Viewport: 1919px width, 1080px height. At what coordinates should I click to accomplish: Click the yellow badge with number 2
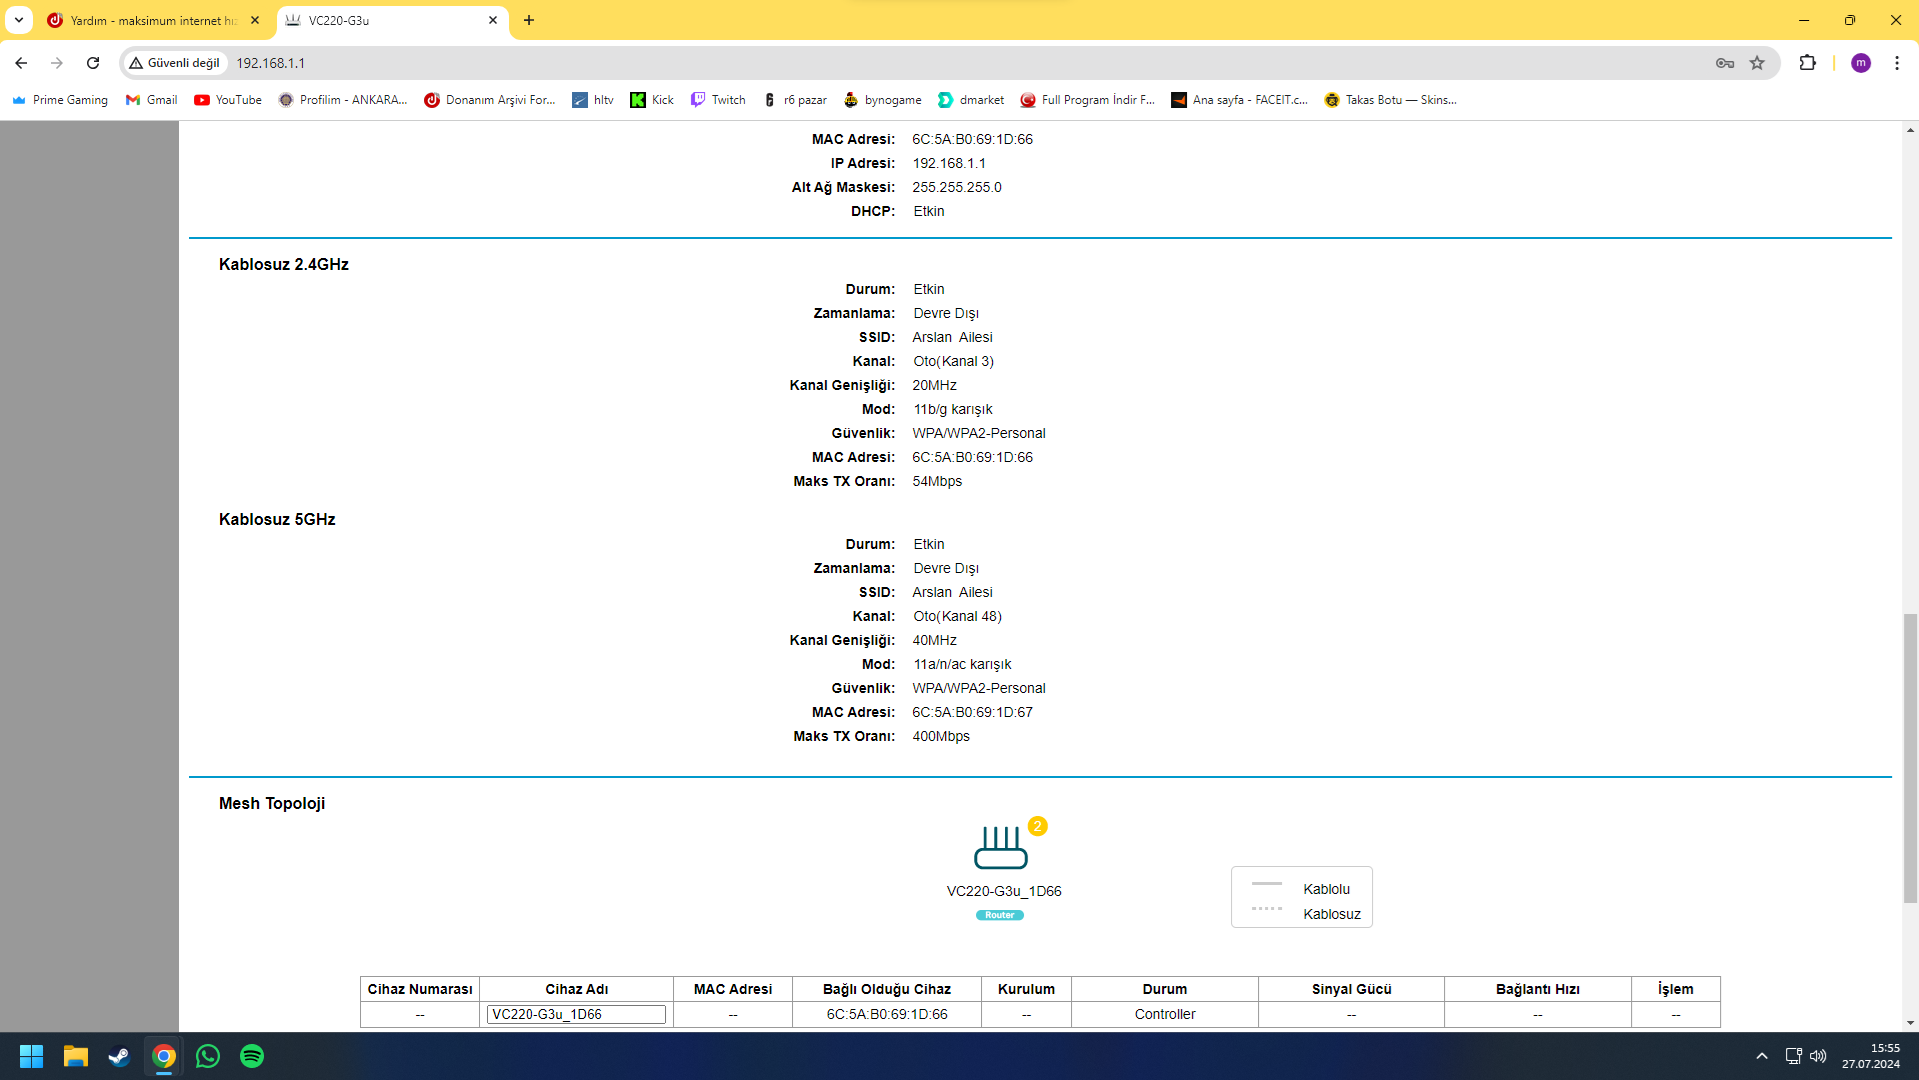click(x=1037, y=826)
